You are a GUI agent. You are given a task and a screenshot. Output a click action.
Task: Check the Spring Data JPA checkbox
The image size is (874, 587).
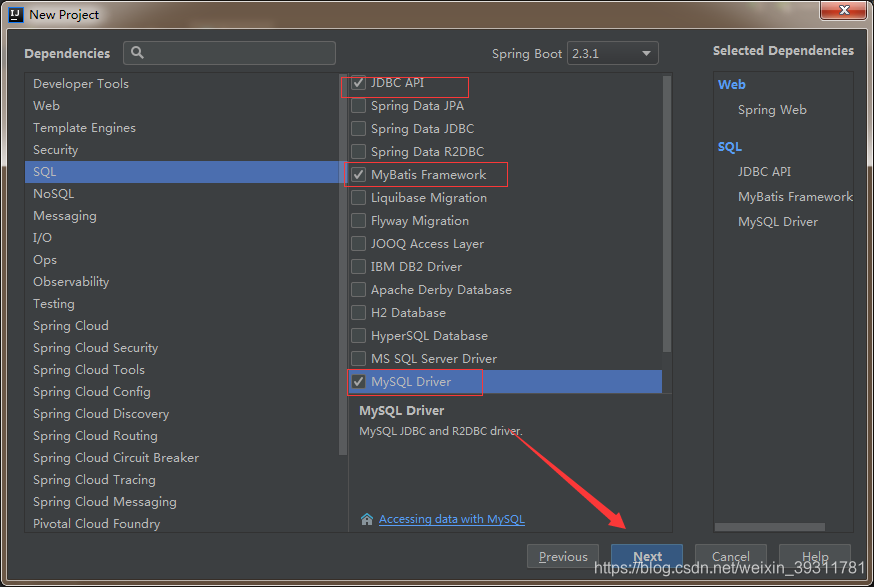pyautogui.click(x=358, y=106)
